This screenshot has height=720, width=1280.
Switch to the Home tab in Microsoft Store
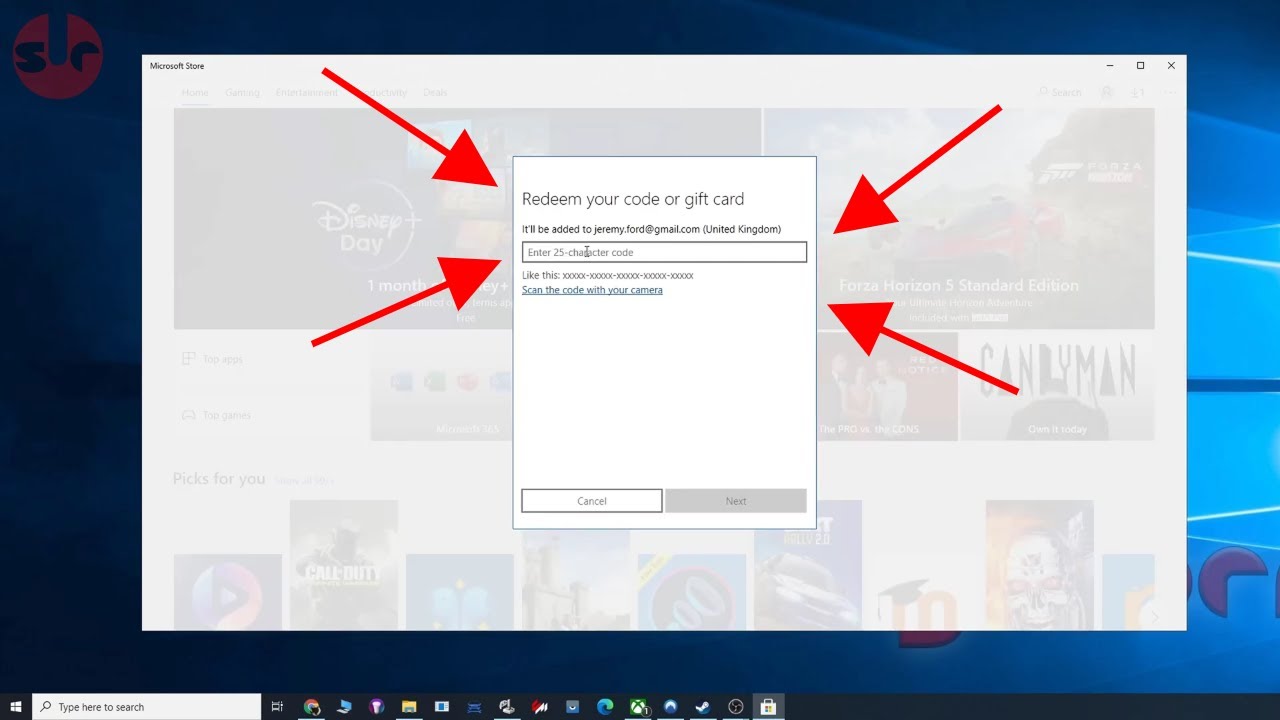[x=195, y=93]
